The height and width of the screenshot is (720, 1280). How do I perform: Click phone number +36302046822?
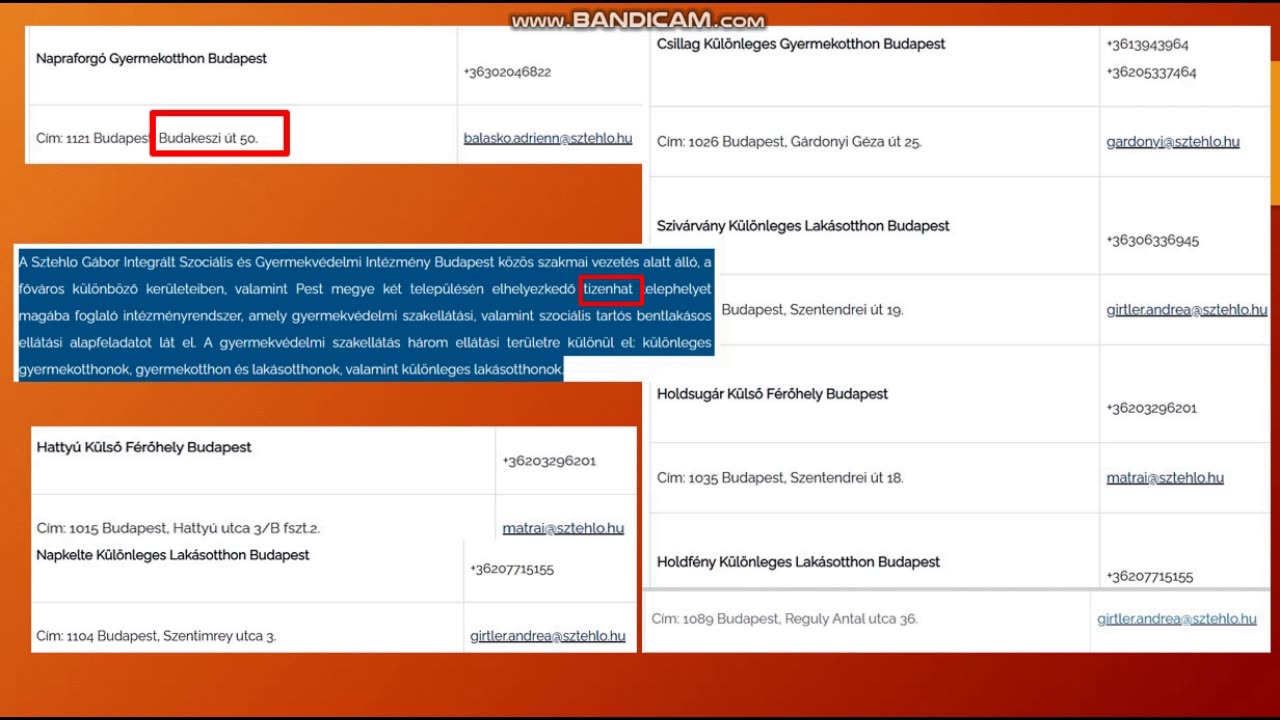coord(507,72)
